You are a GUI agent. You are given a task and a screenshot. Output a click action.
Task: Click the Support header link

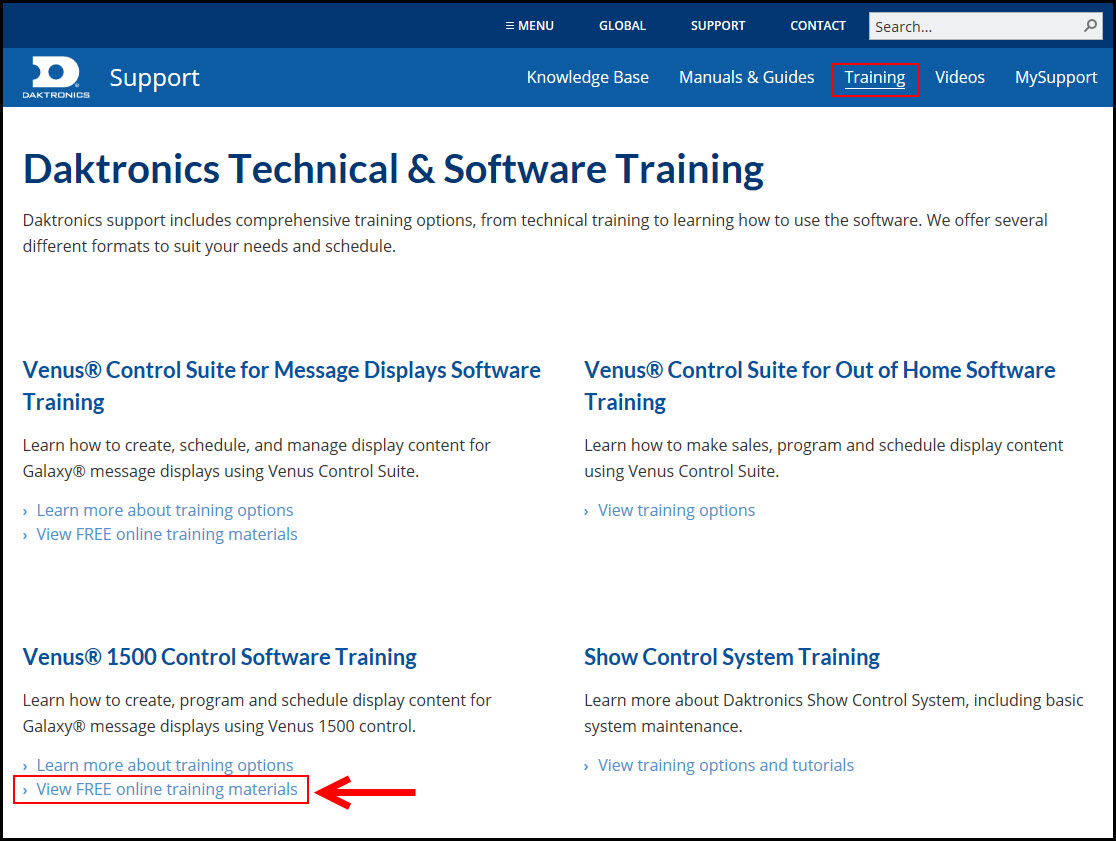click(154, 77)
